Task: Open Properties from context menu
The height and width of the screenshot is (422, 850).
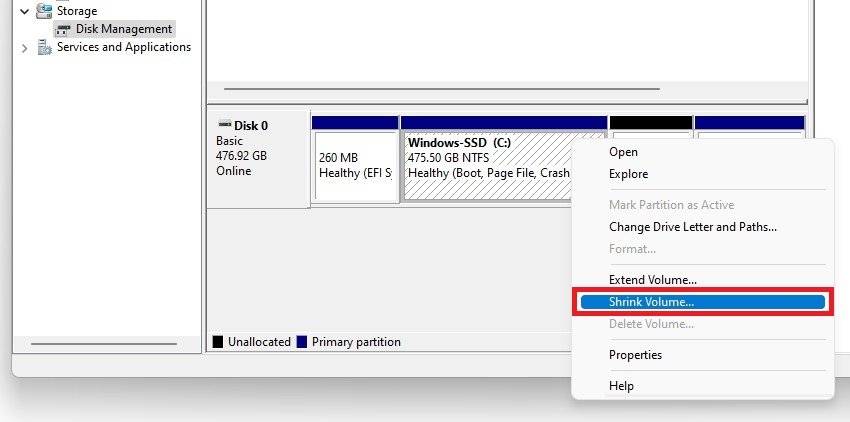Action: click(703, 355)
